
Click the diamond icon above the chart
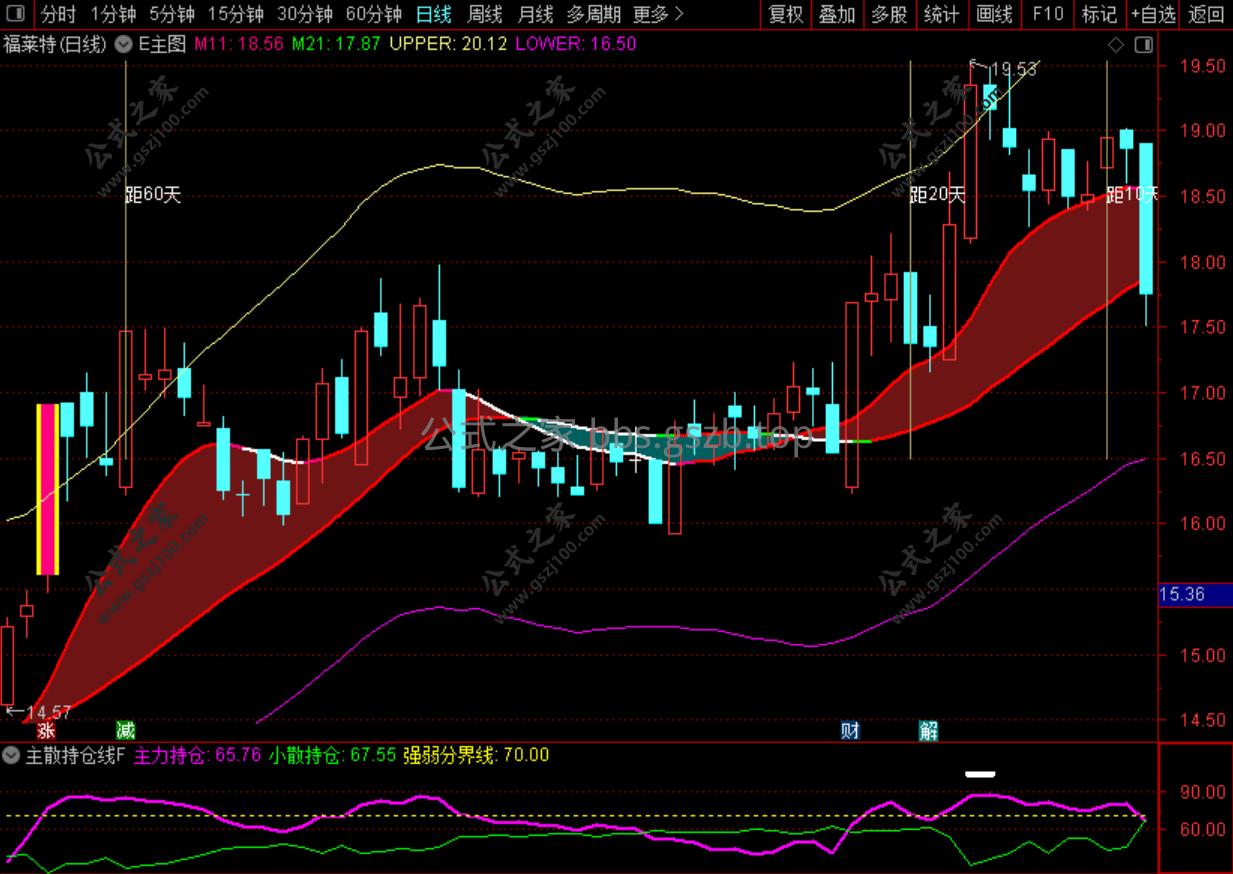coord(1116,45)
